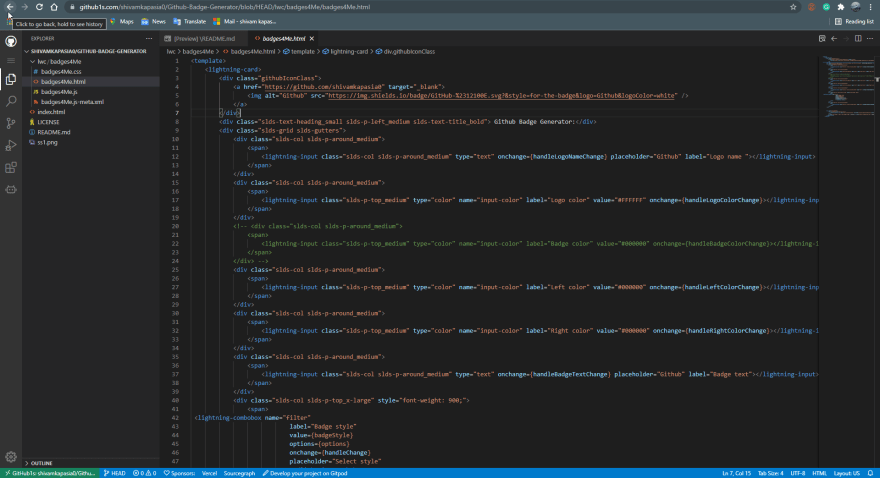Image resolution: width=880 pixels, height=478 pixels.
Task: Click Sponsors in status bar
Action: coord(179,473)
